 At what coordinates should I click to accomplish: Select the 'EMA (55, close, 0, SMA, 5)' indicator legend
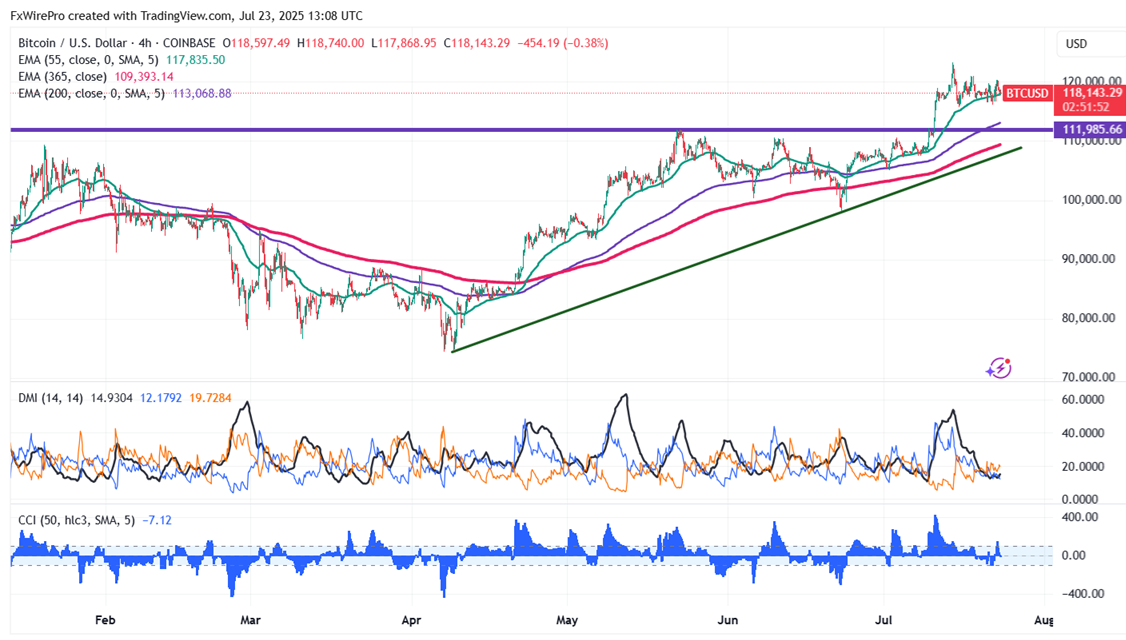click(x=88, y=60)
